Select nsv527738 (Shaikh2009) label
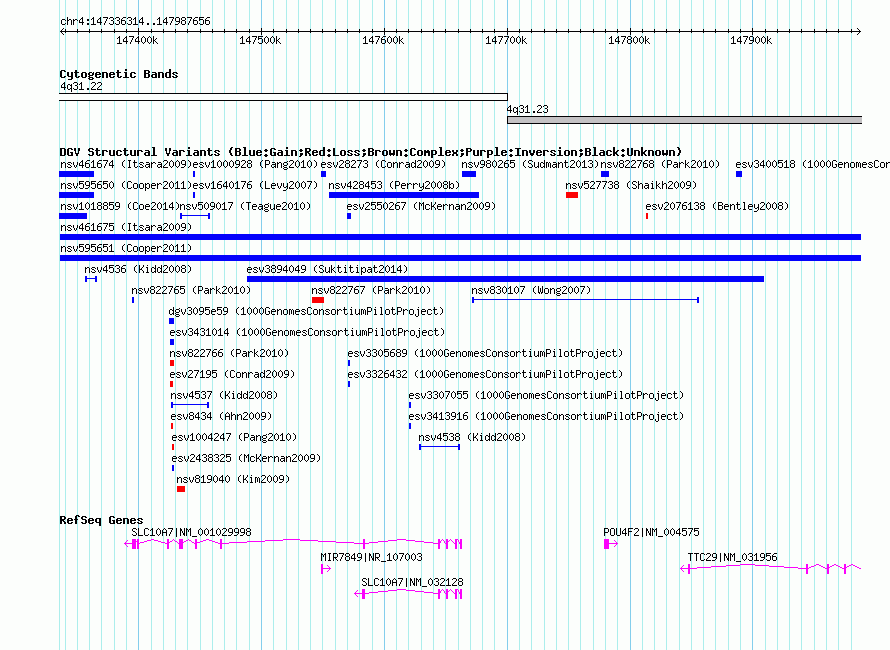 pos(631,186)
